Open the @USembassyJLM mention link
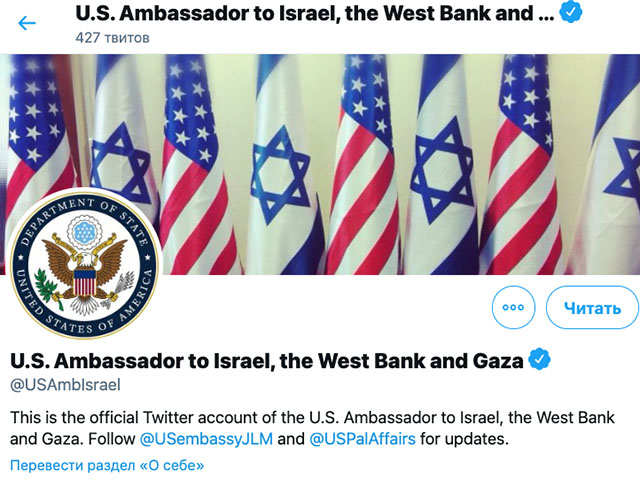The width and height of the screenshot is (640, 480). 206,439
